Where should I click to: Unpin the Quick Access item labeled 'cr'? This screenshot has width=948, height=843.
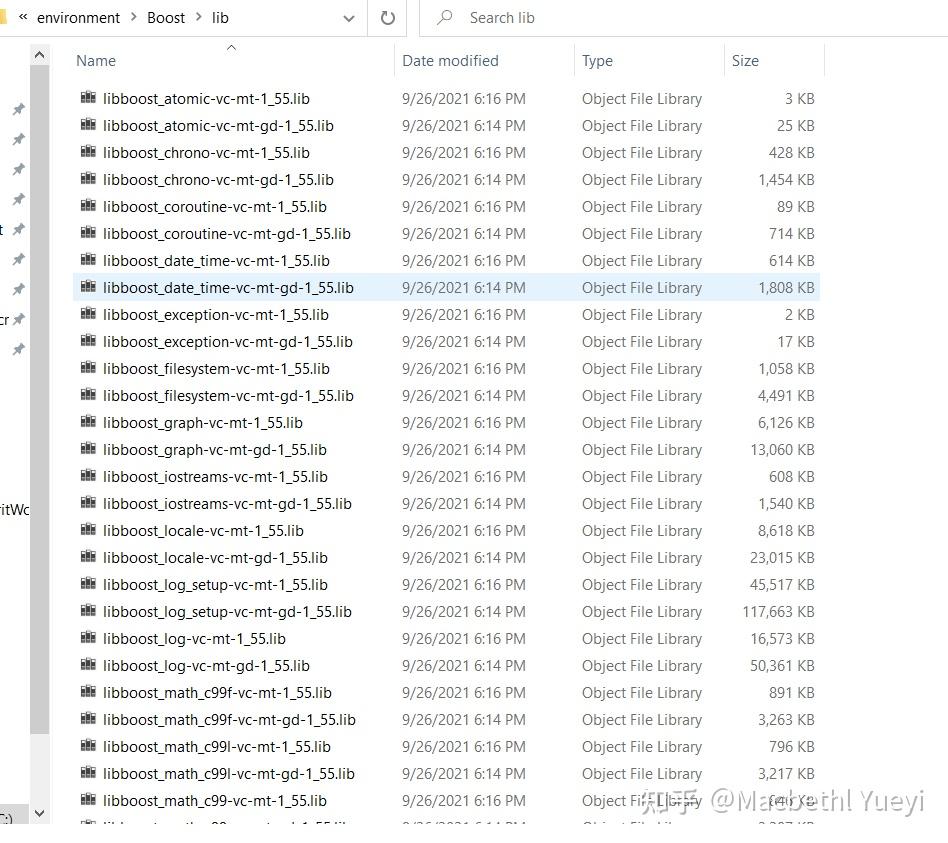[x=18, y=319]
